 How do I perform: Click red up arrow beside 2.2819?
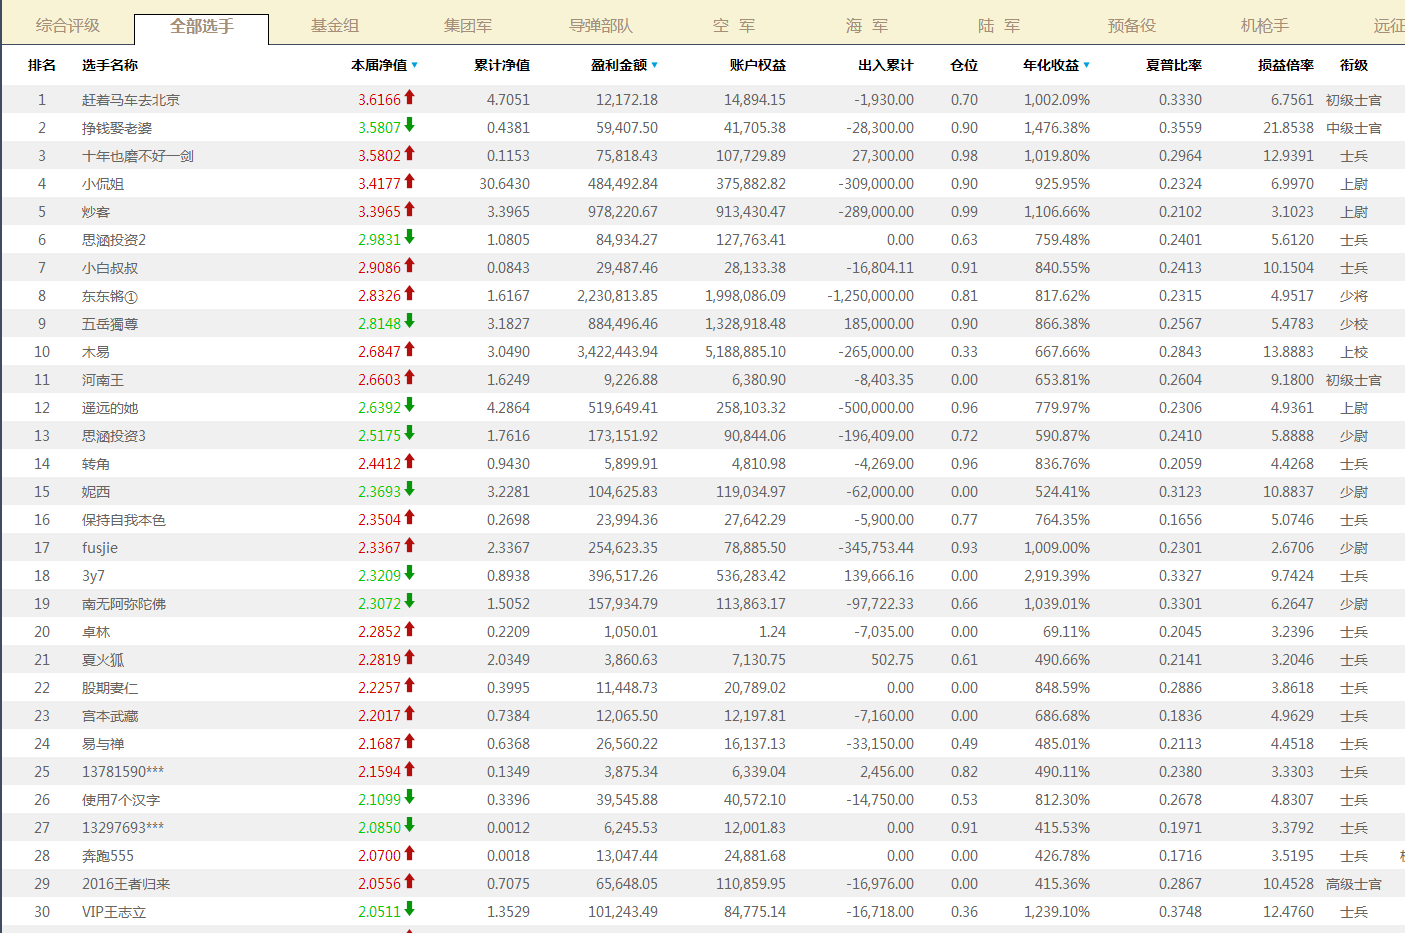pos(409,658)
